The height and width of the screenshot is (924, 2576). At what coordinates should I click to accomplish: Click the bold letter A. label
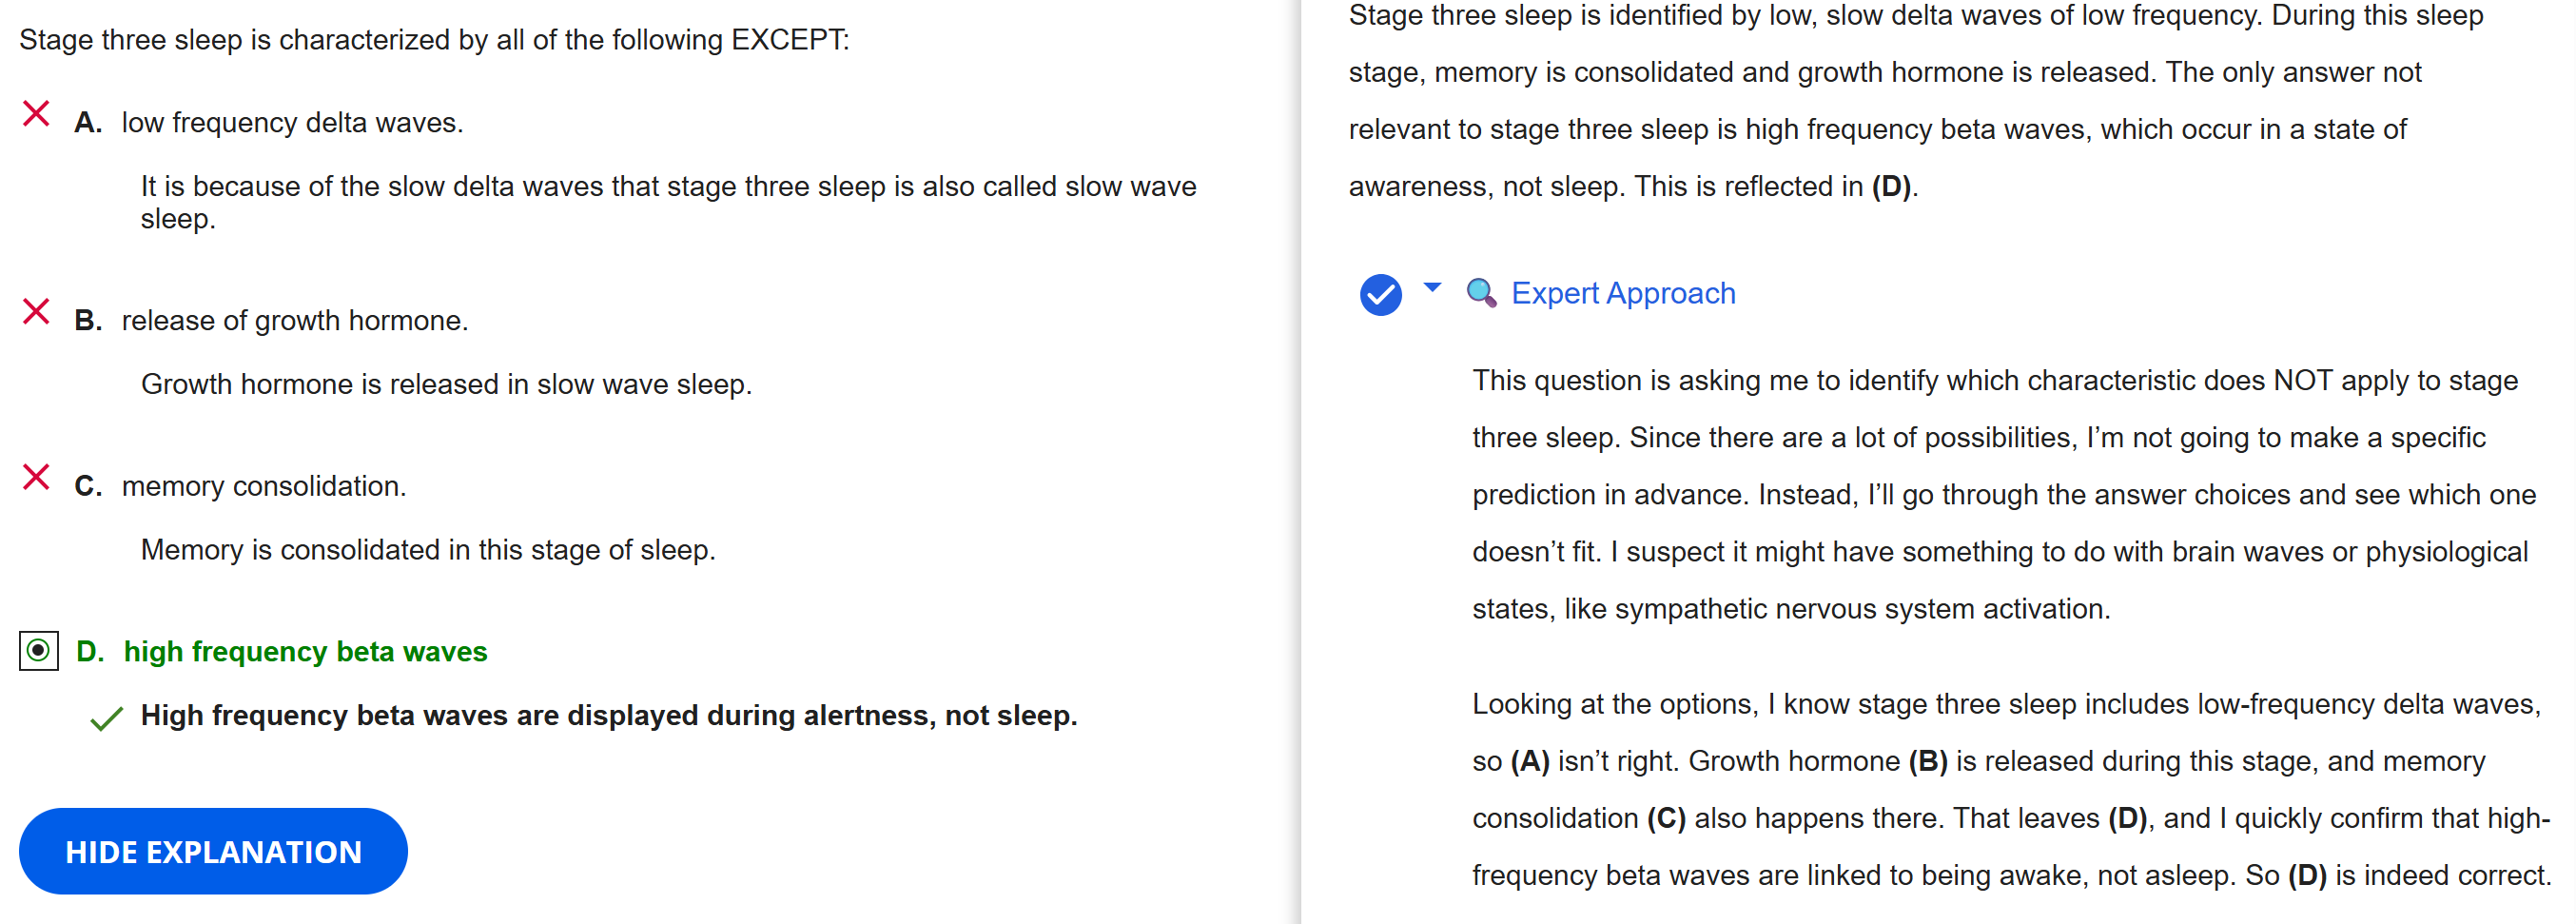(88, 123)
